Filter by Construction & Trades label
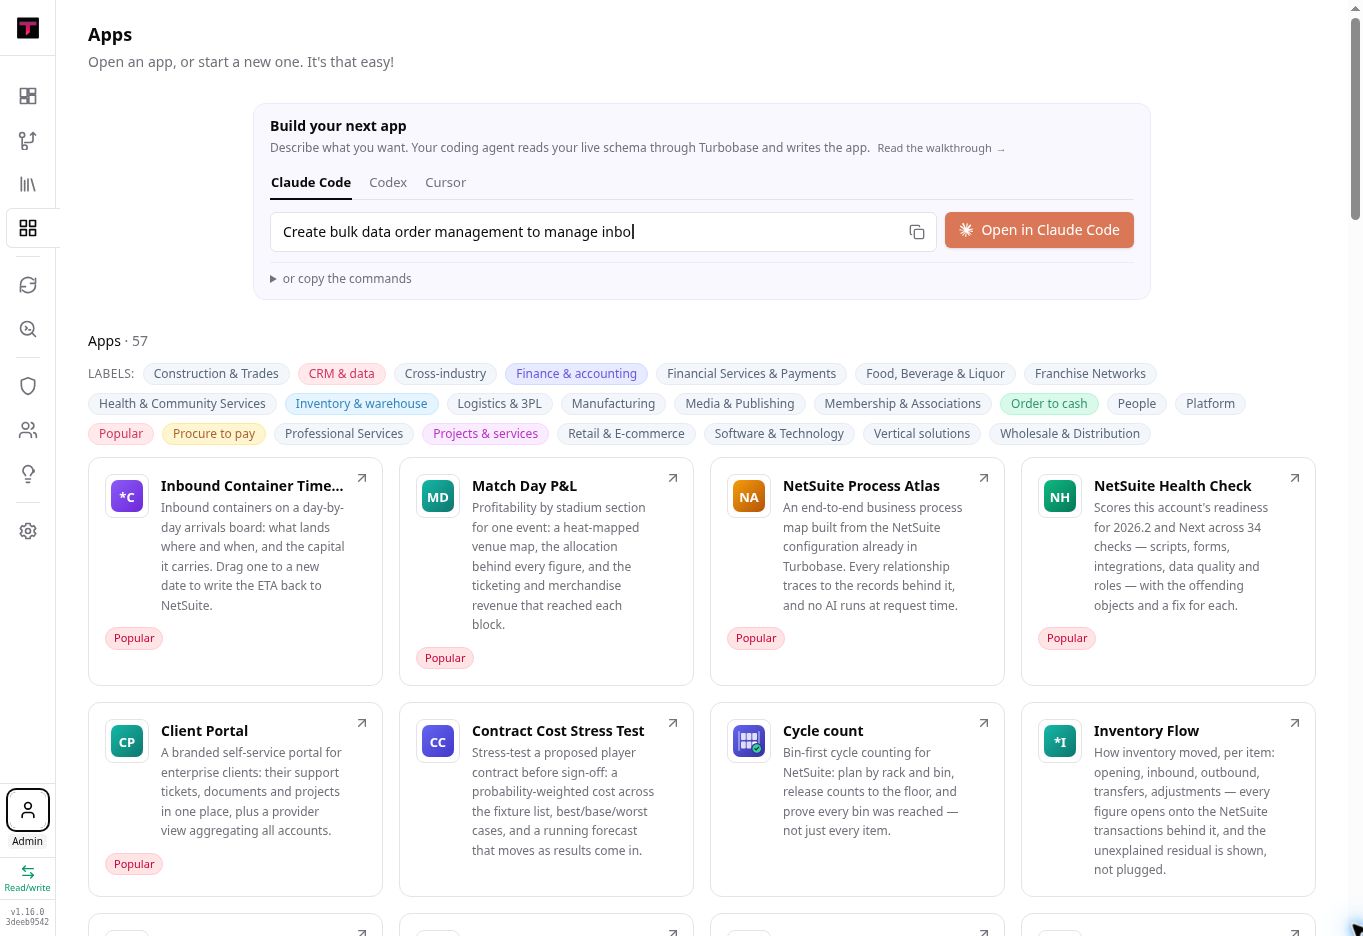Screen dimensions: 1363x936 coord(216,374)
